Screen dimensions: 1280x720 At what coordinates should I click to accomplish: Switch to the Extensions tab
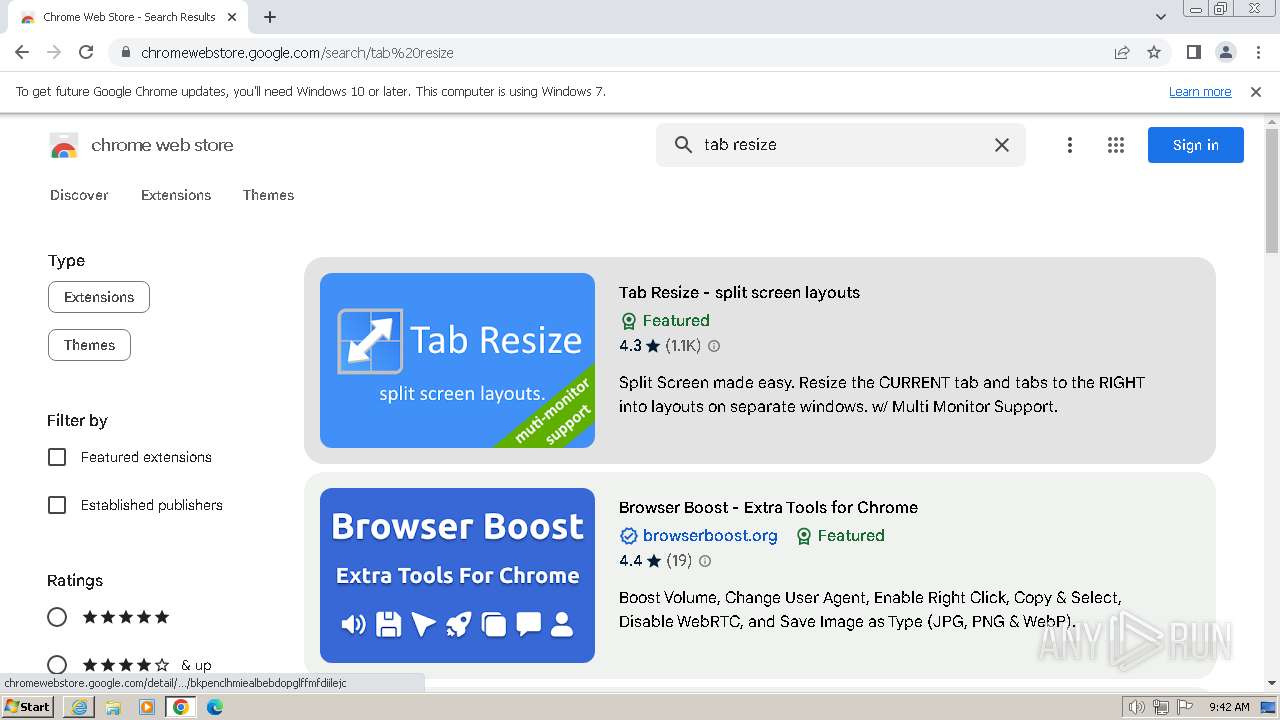pyautogui.click(x=176, y=195)
